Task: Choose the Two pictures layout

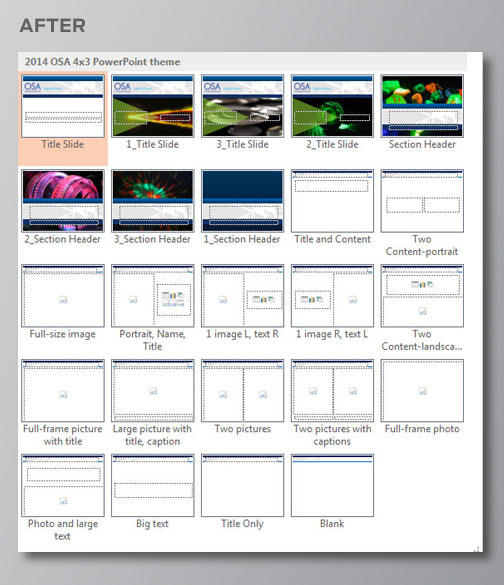Action: pos(242,391)
